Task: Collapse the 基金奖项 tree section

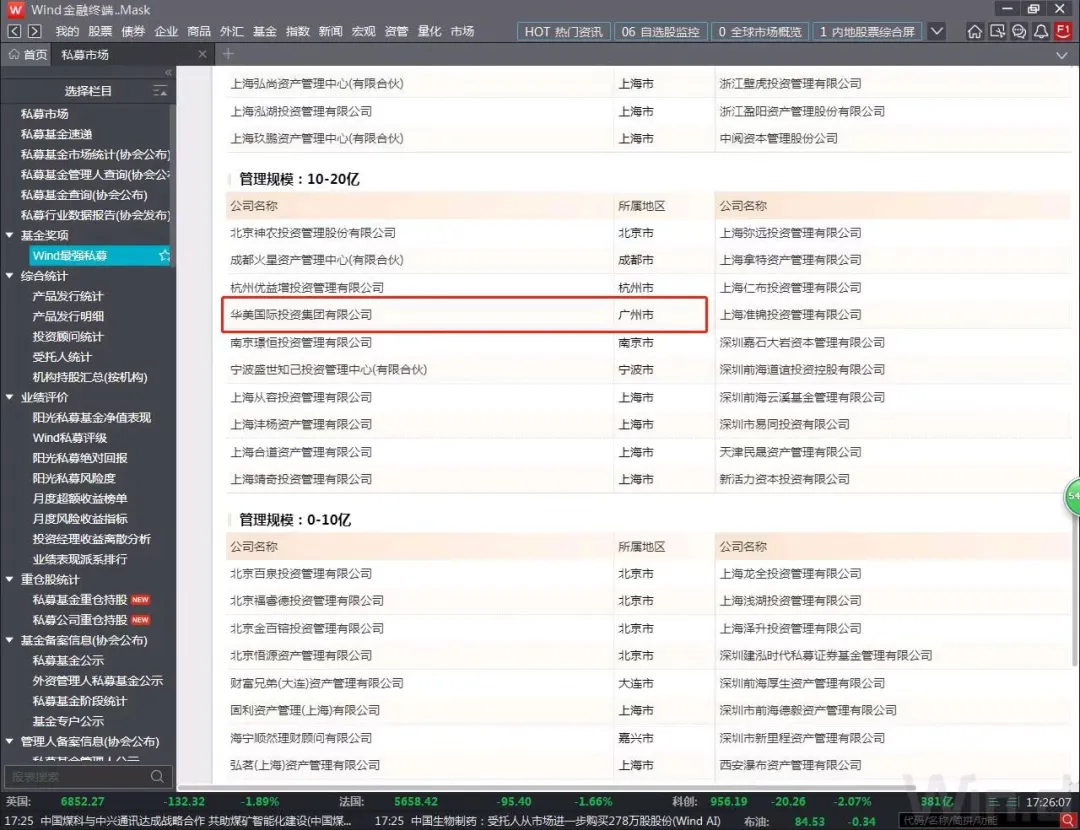Action: pos(10,236)
